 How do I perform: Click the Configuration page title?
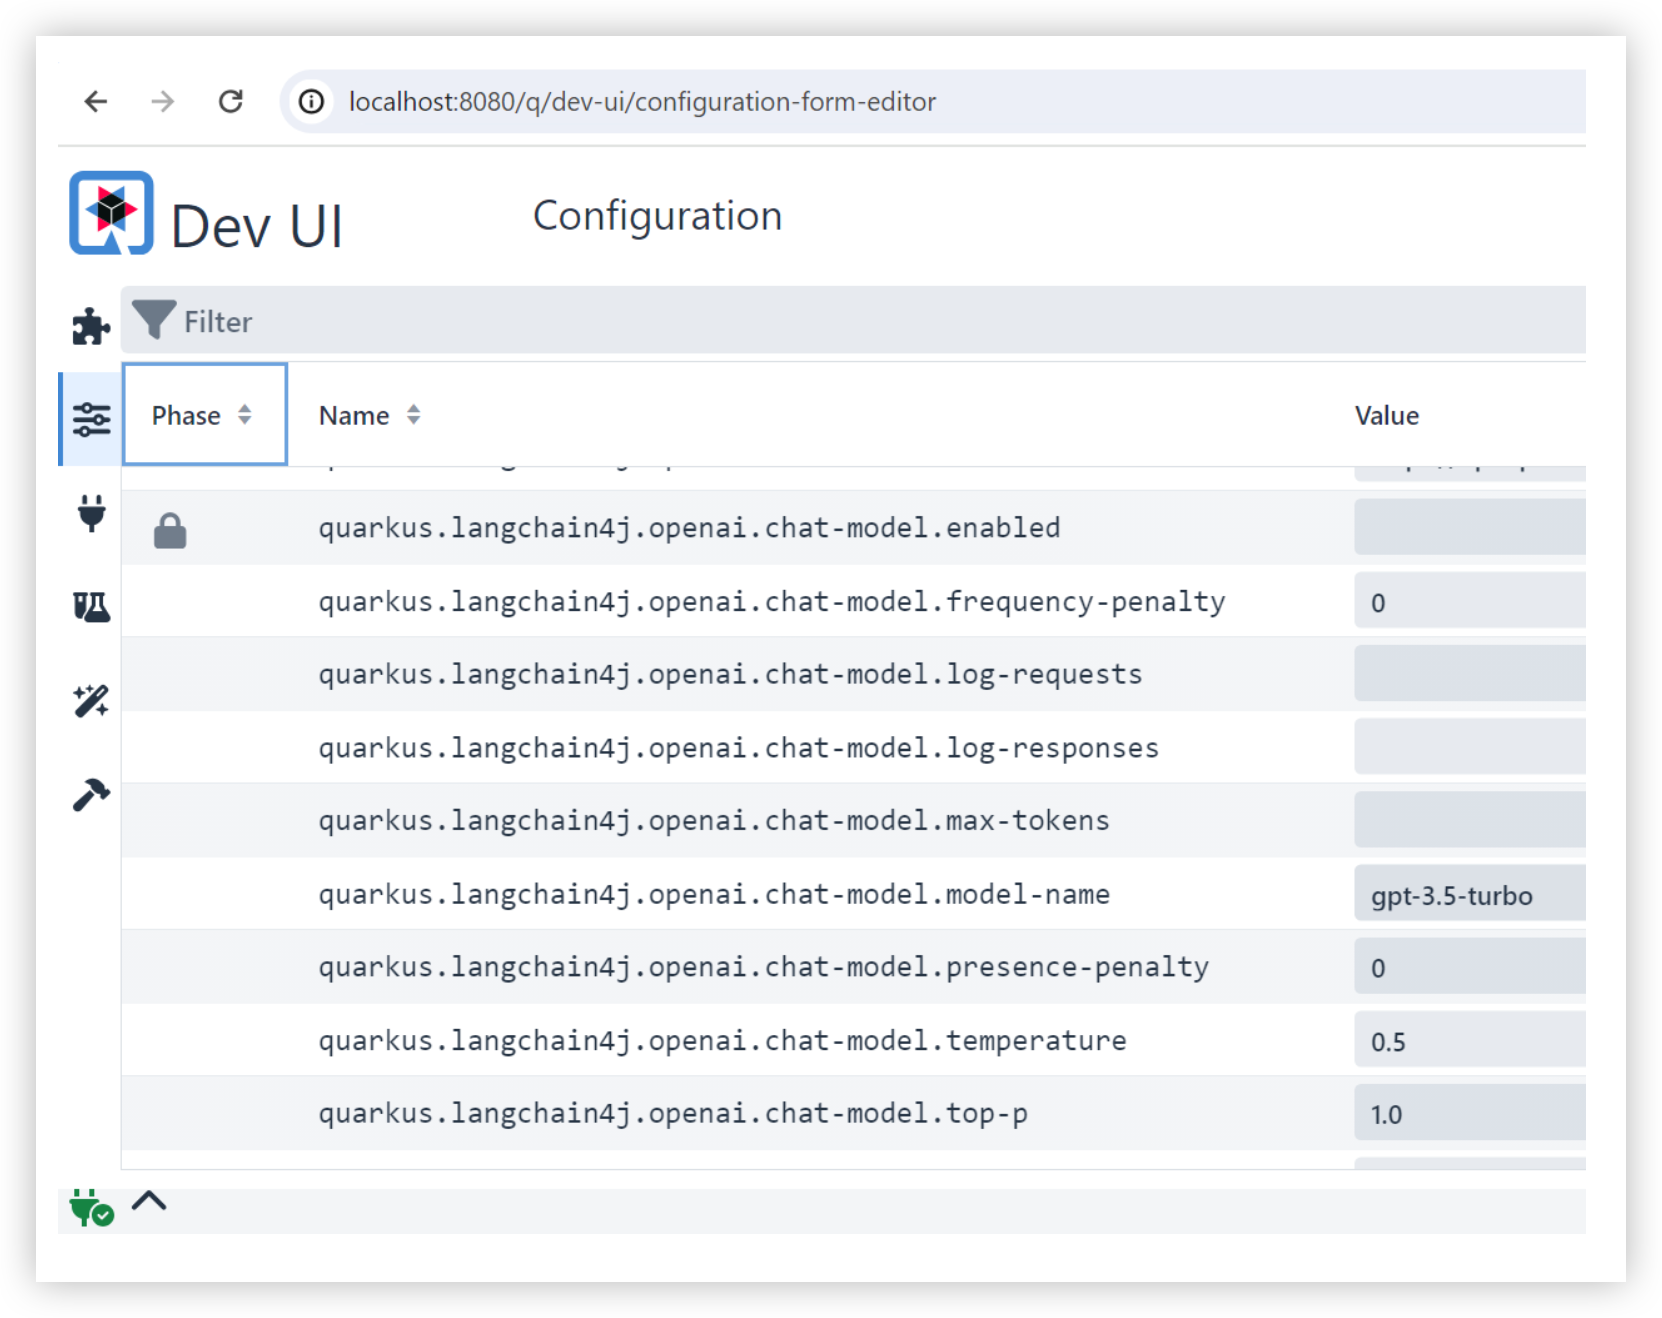click(x=657, y=216)
